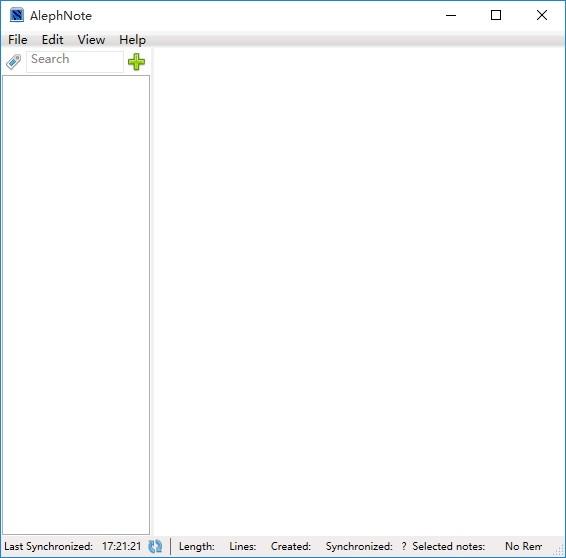This screenshot has height=558, width=566.
Task: Click the window resize grip in status bar corner
Action: (559, 550)
